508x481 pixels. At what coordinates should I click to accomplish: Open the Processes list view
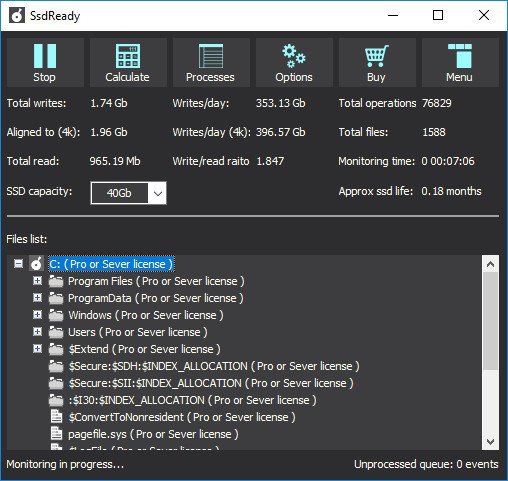tap(211, 62)
